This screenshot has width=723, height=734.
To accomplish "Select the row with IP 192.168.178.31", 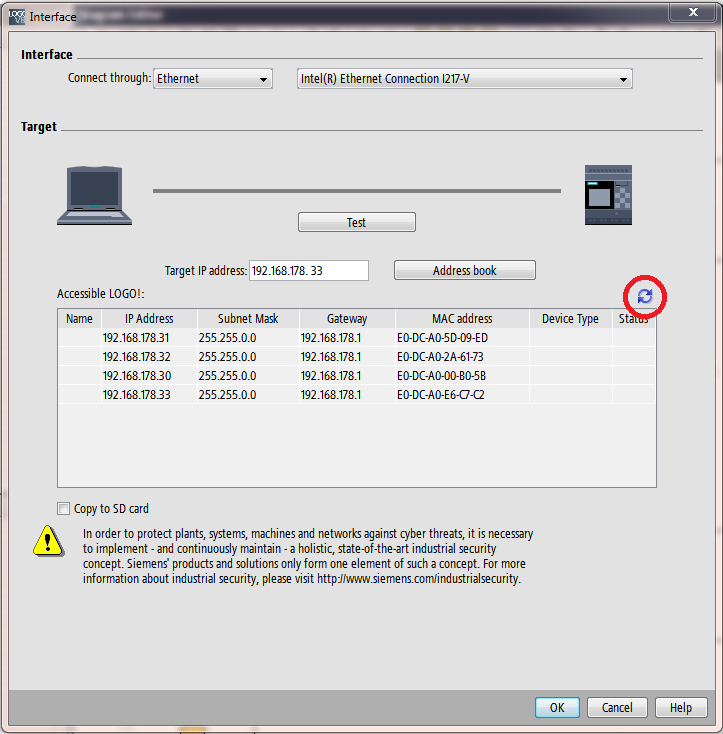I will click(357, 338).
